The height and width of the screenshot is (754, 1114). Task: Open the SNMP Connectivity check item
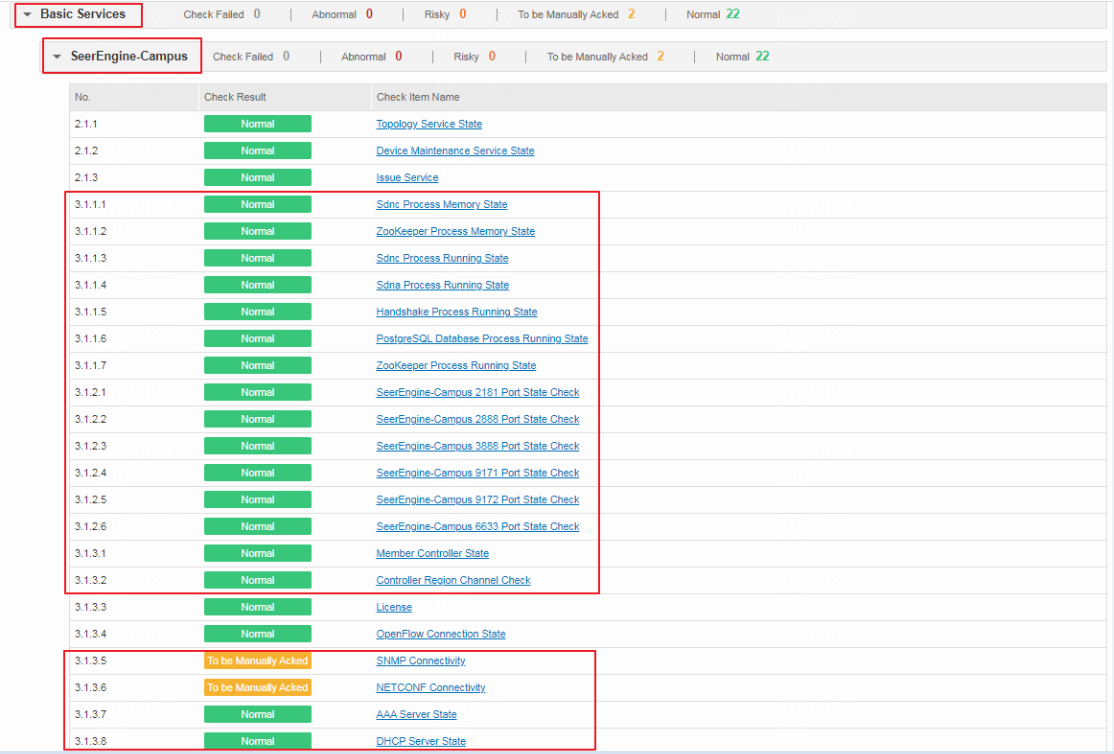point(421,661)
